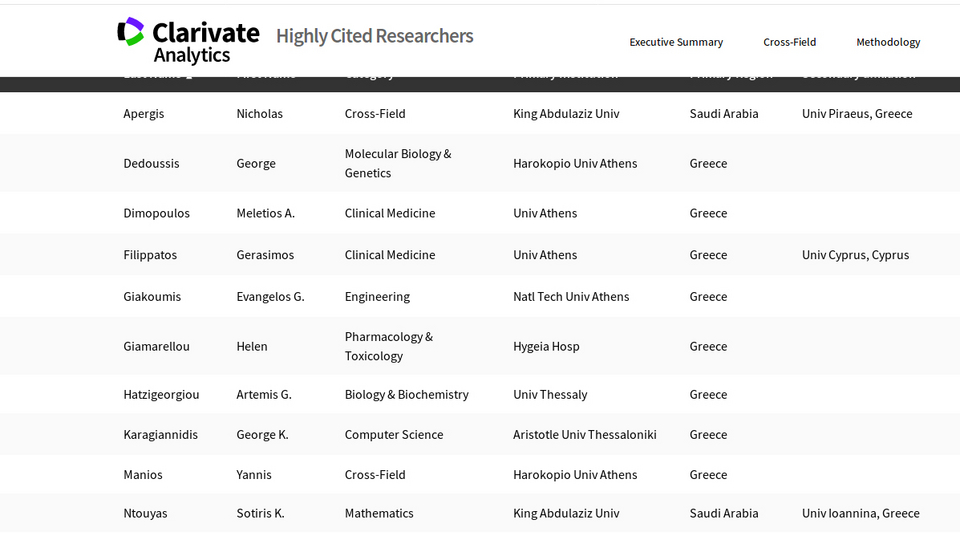Click the Filippatos researcher entry
This screenshot has width=960, height=544.
(150, 255)
